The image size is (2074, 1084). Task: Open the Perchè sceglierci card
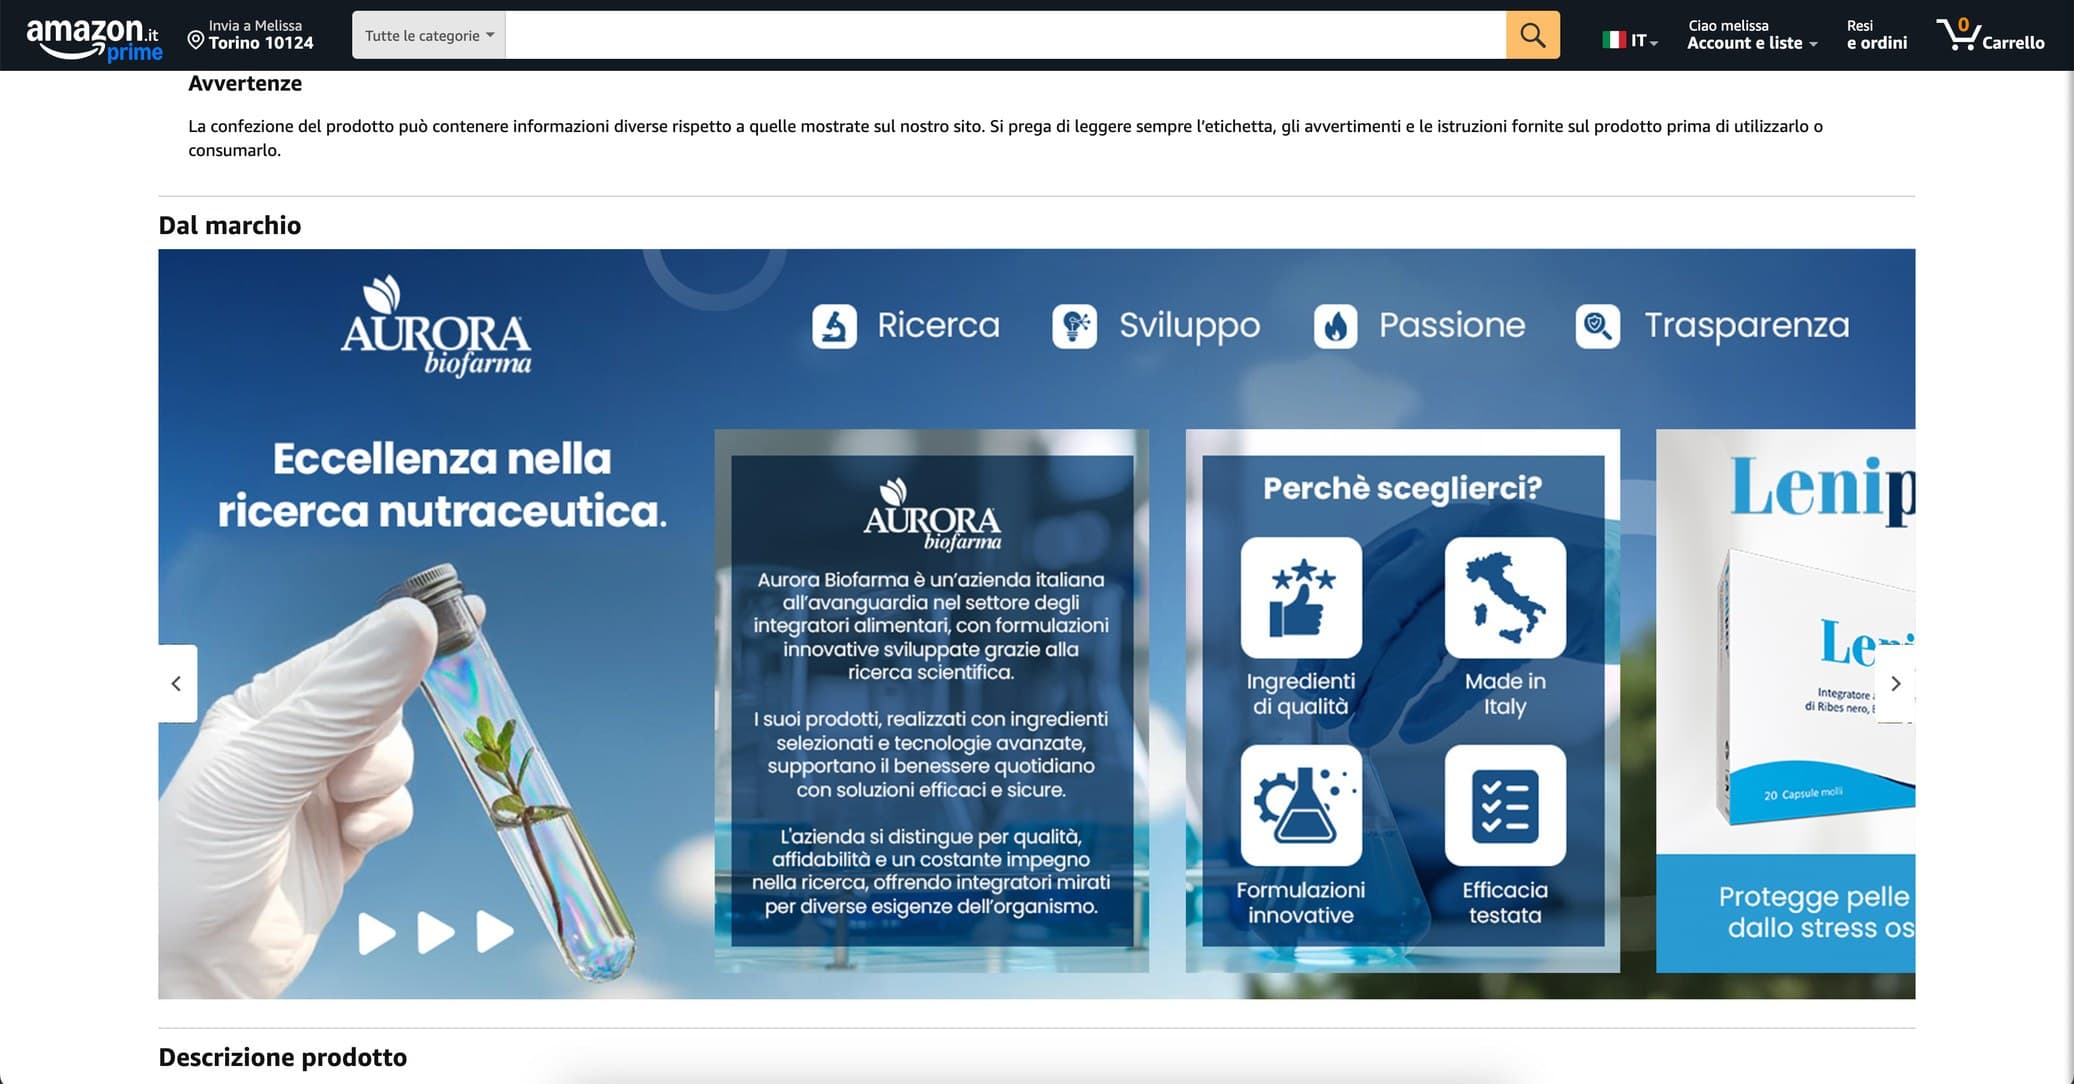pyautogui.click(x=1402, y=701)
